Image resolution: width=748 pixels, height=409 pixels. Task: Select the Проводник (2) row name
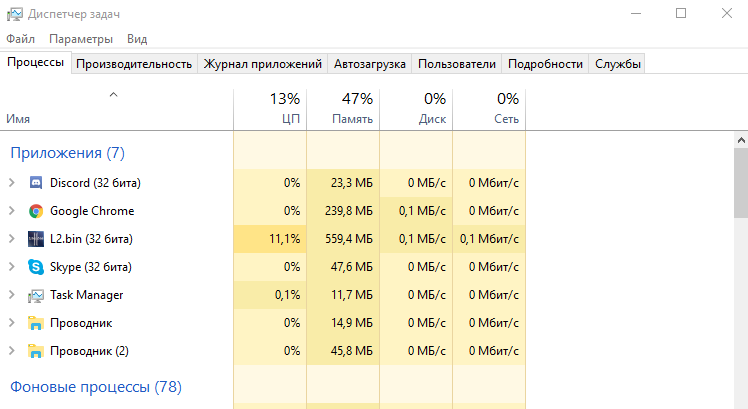tap(89, 351)
